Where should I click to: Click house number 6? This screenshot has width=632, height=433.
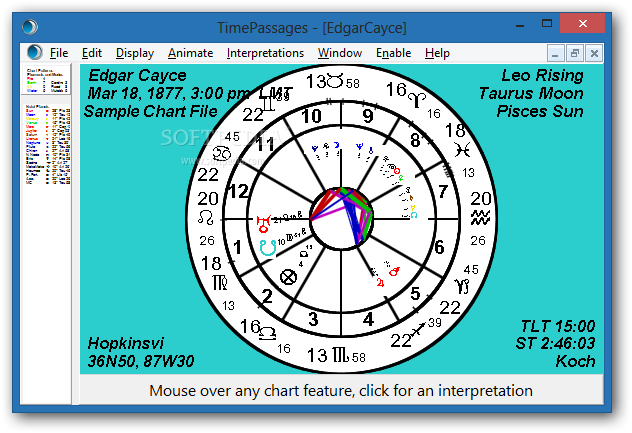point(440,247)
